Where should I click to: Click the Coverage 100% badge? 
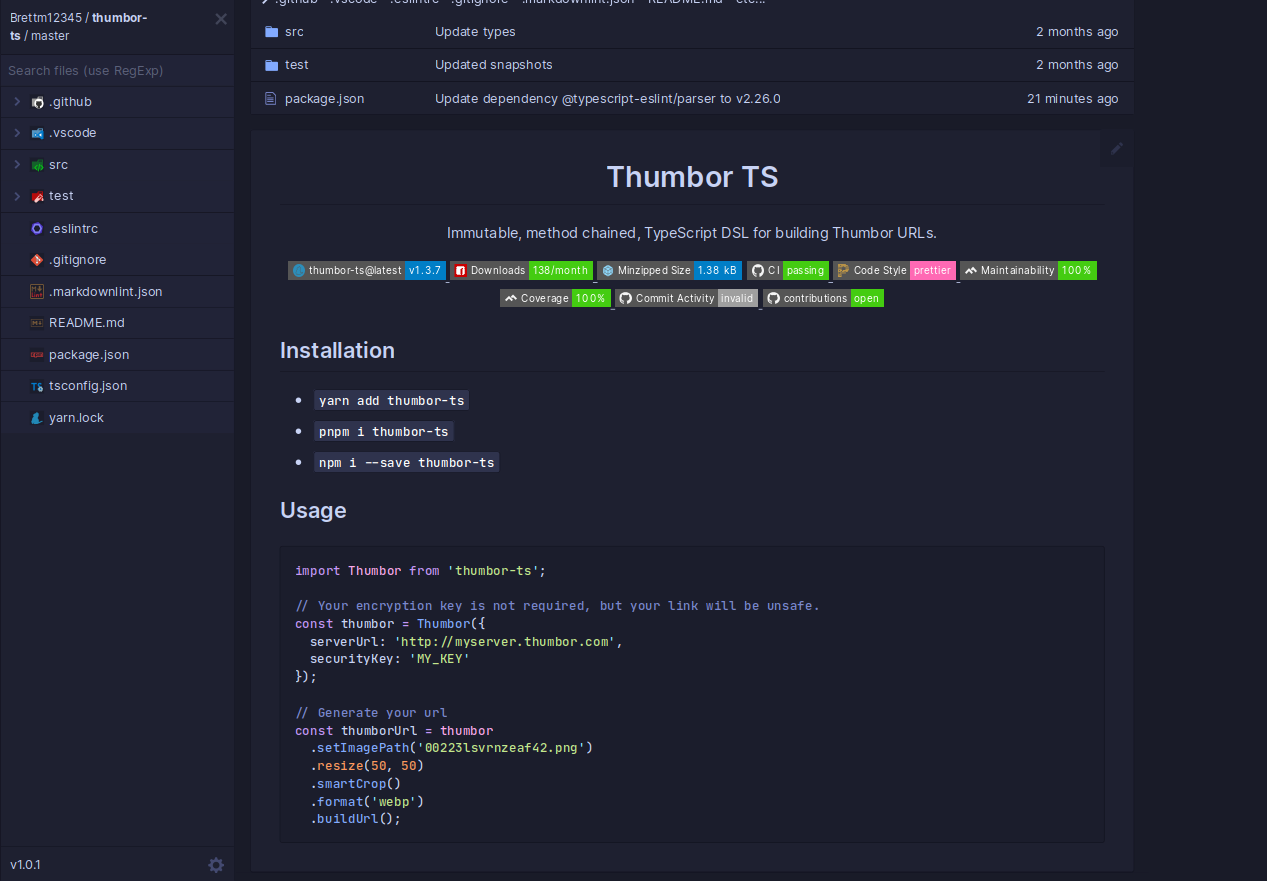[555, 297]
